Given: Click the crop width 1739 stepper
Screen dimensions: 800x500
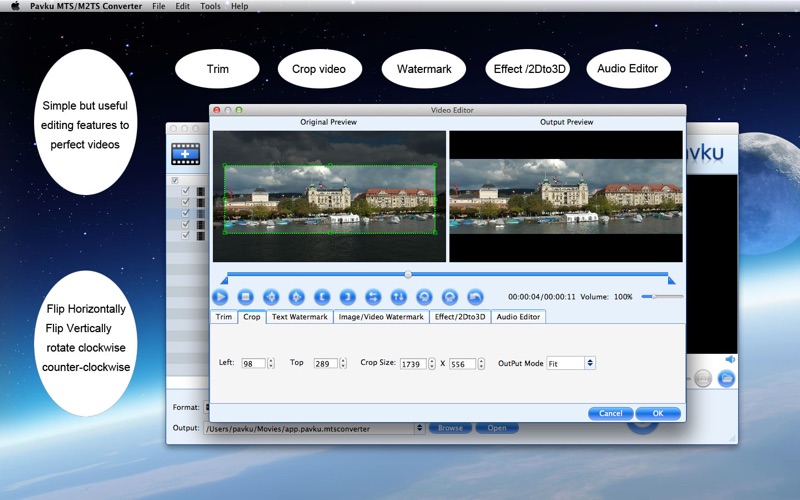Looking at the screenshot, I should pos(432,364).
